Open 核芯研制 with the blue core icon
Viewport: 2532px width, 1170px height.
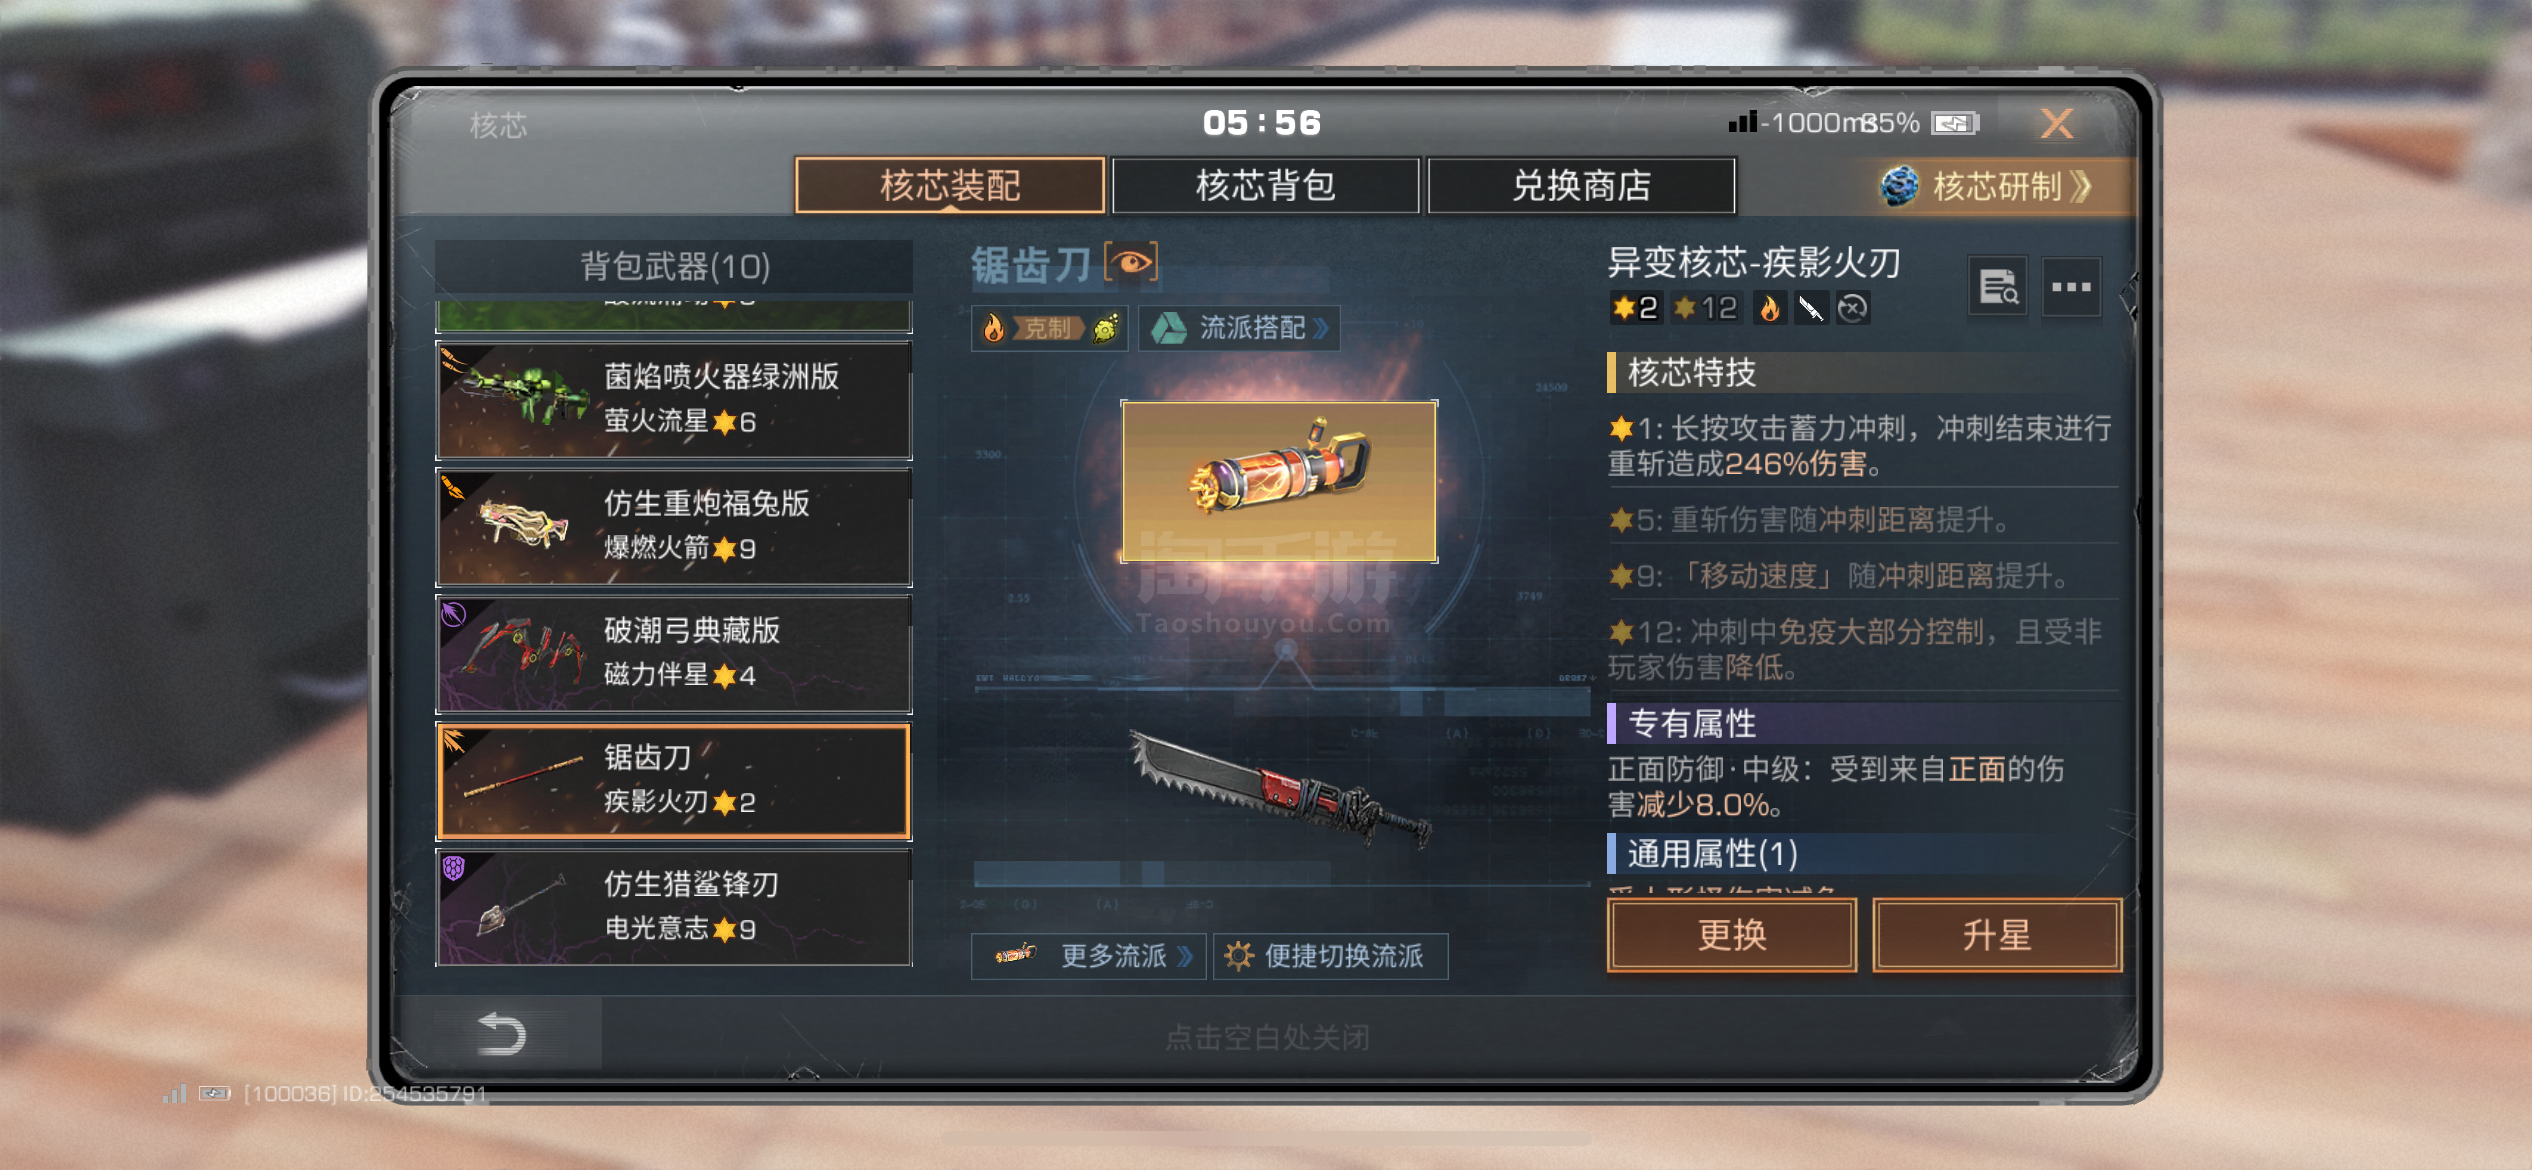(x=1986, y=186)
